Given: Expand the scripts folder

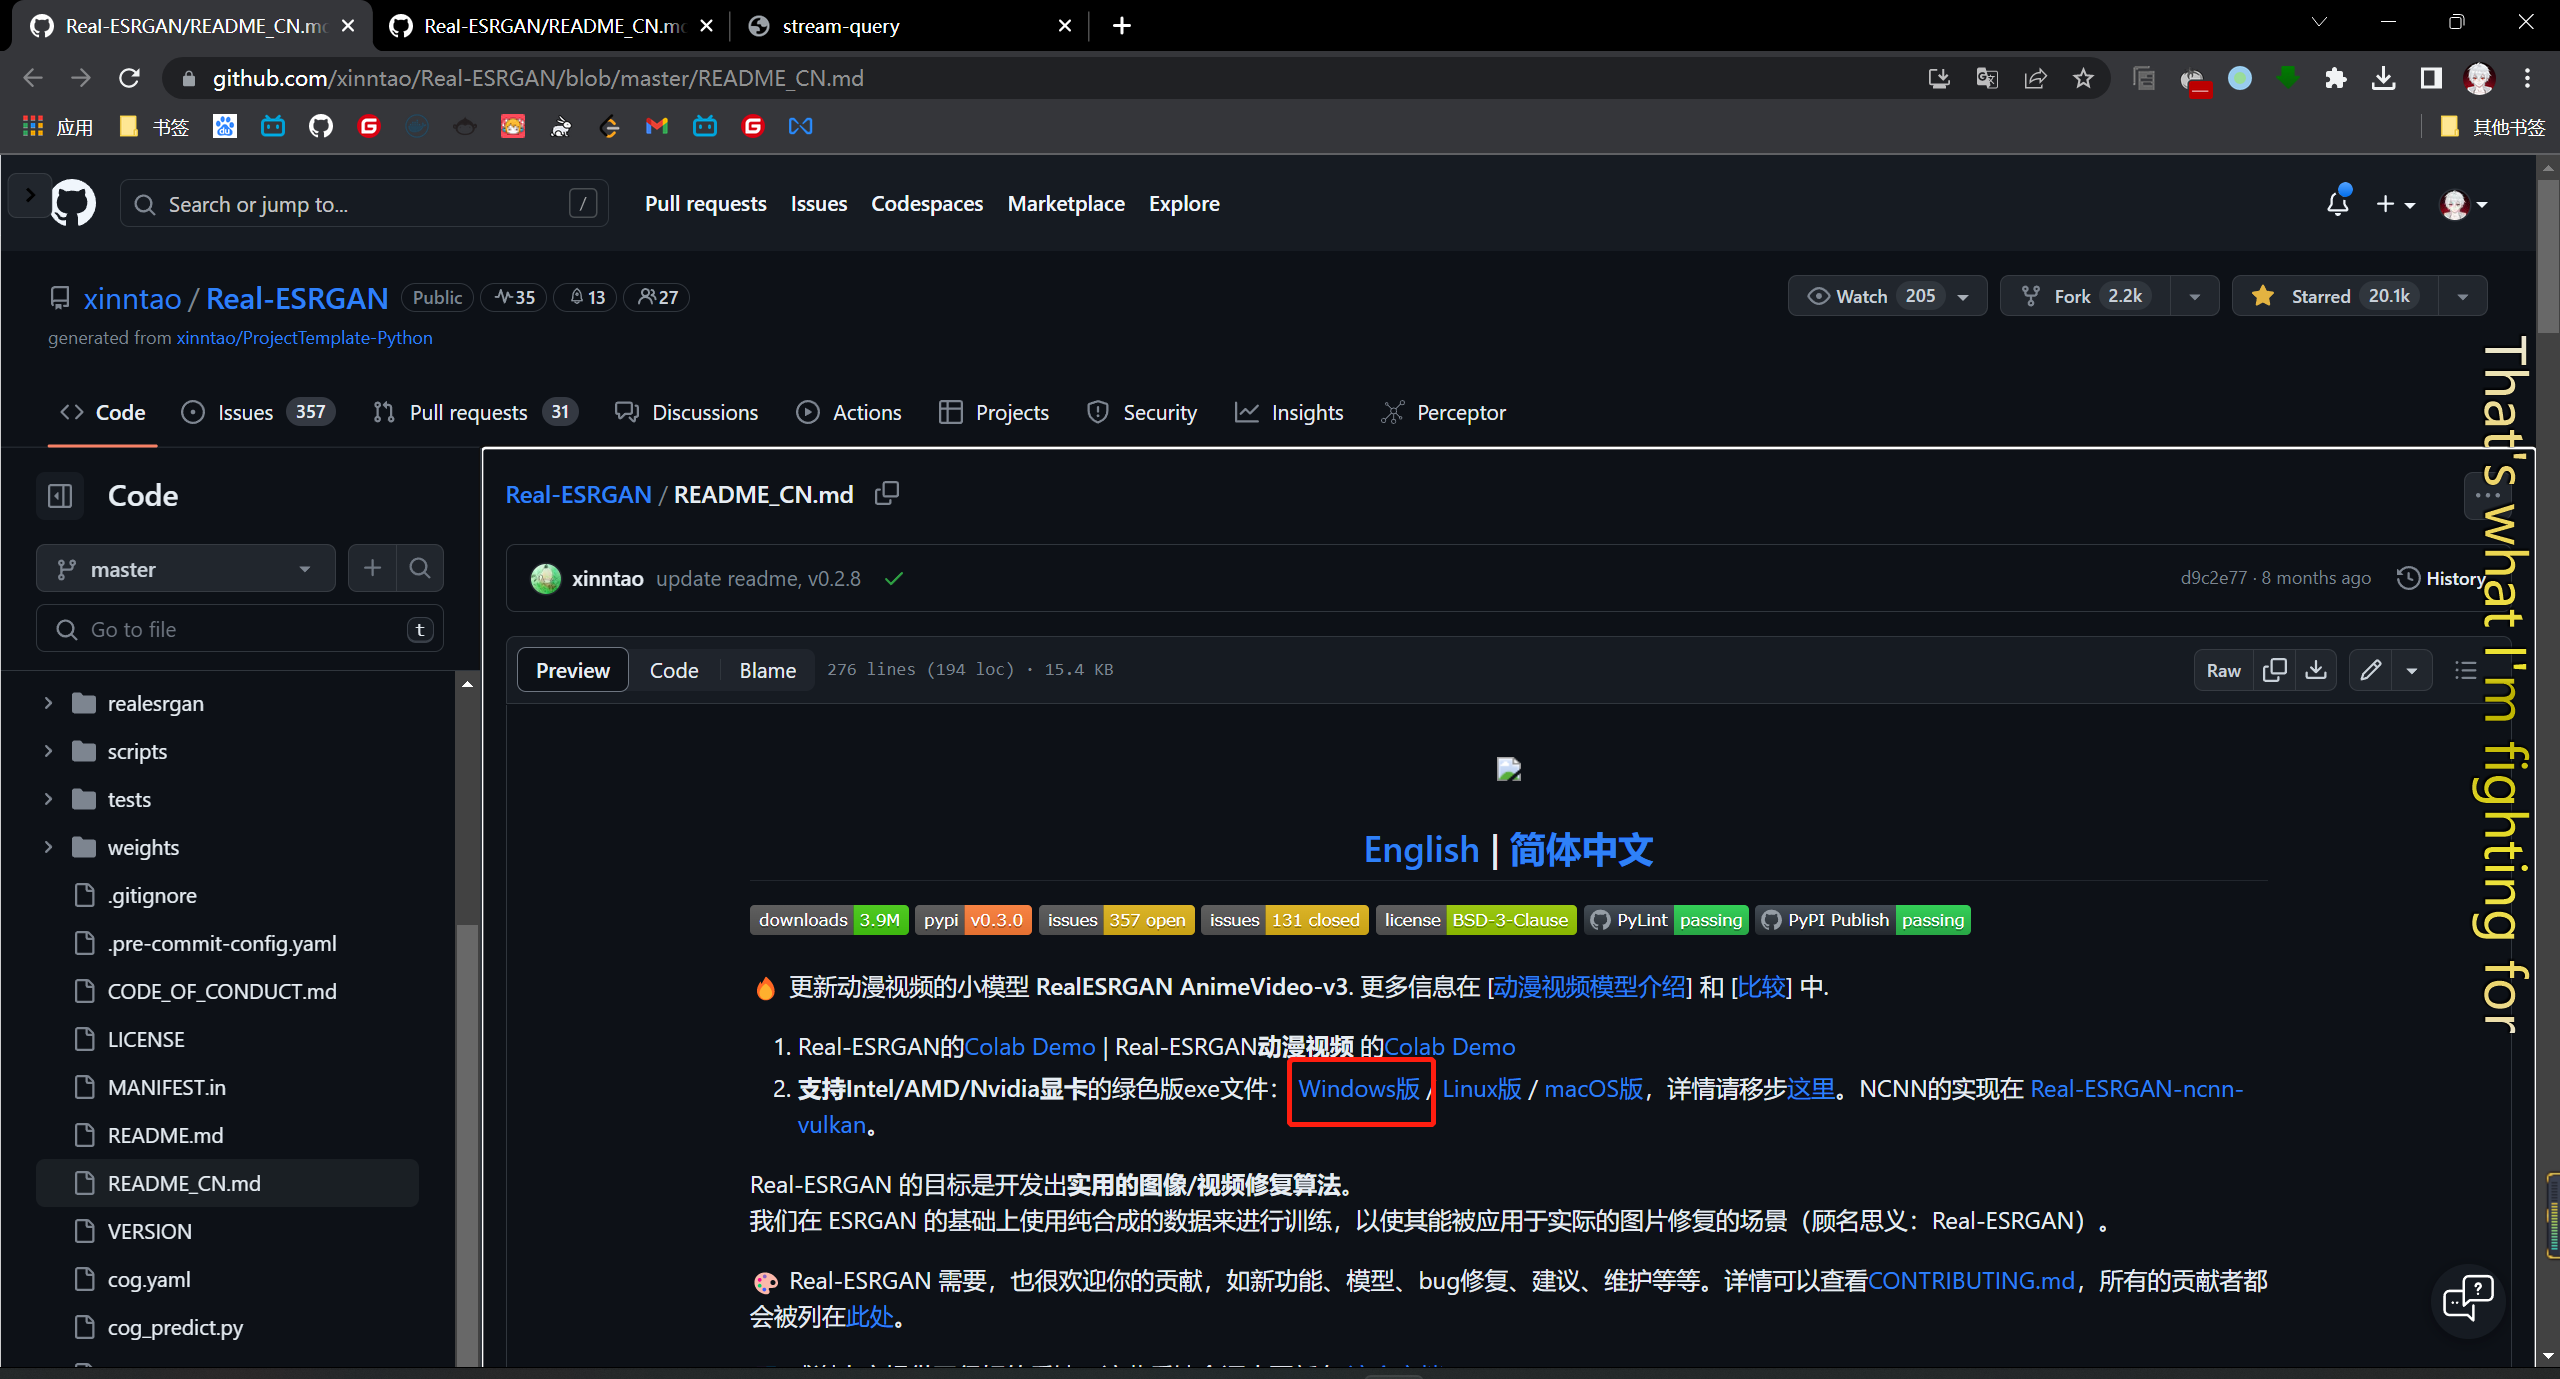Looking at the screenshot, I should pos(48,751).
